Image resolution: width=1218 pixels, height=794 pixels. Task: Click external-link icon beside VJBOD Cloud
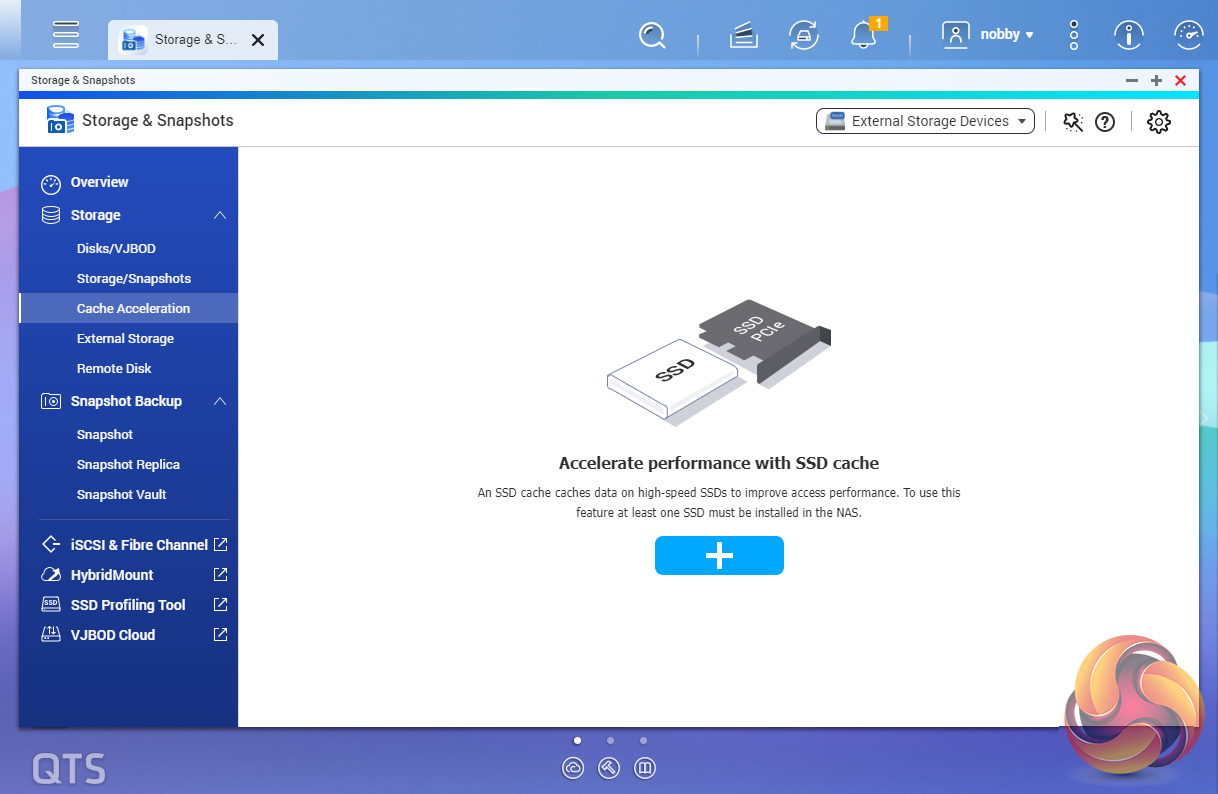[221, 635]
